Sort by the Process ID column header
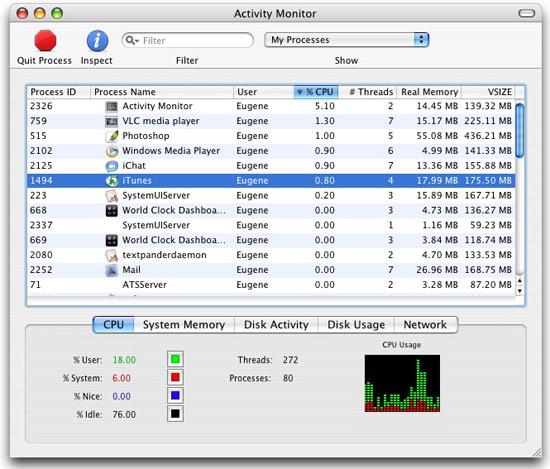Screen dimensions: 550x469 (x=59, y=92)
